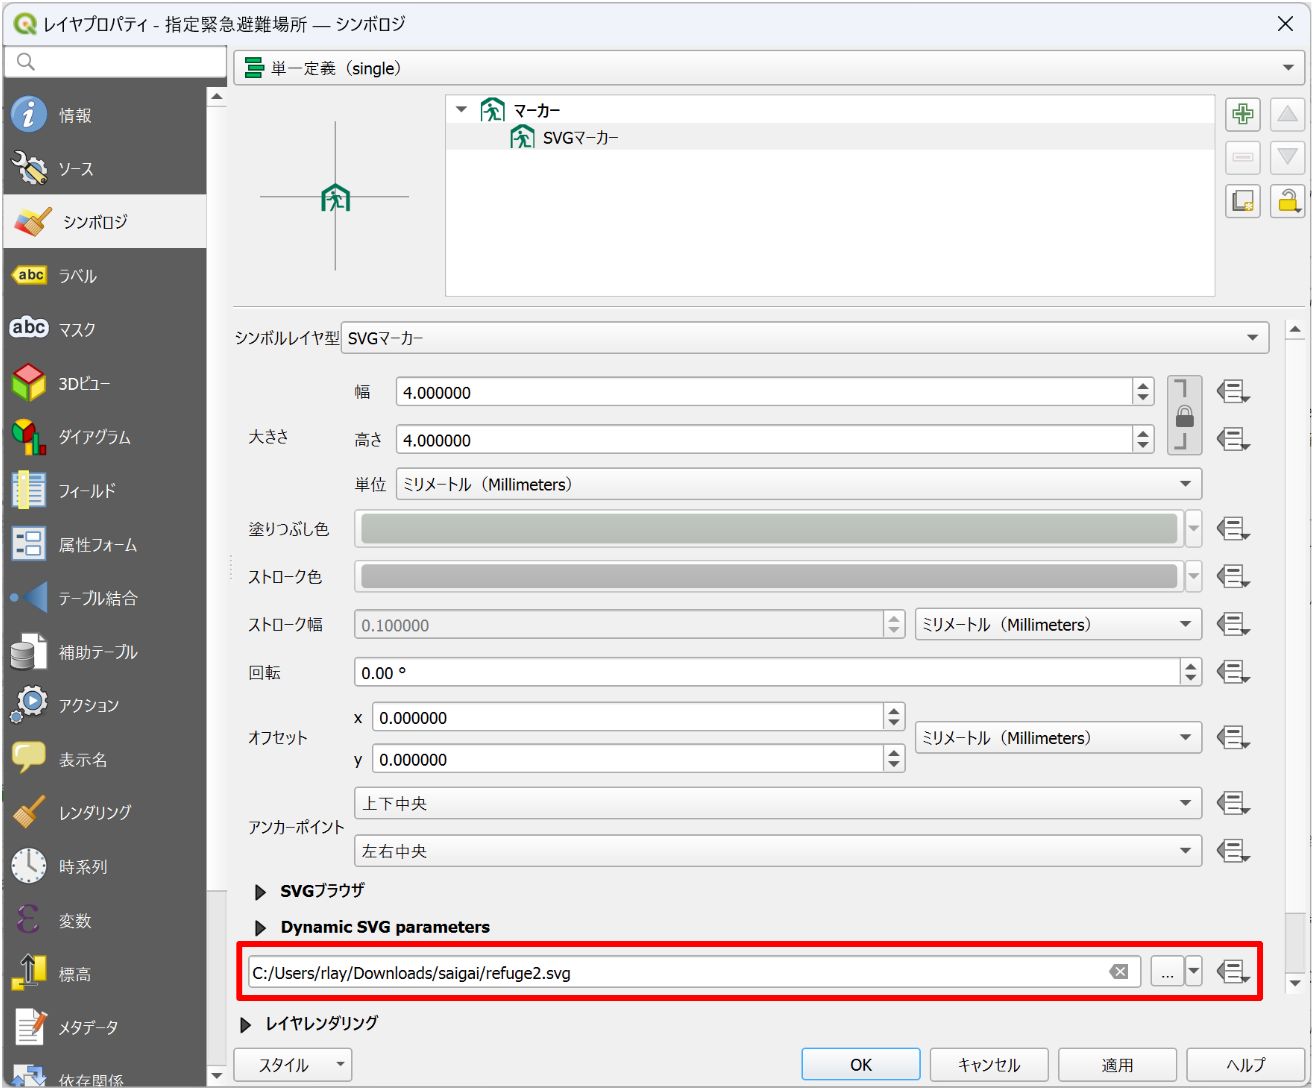Open the マスク (Masks) tab

click(x=105, y=329)
